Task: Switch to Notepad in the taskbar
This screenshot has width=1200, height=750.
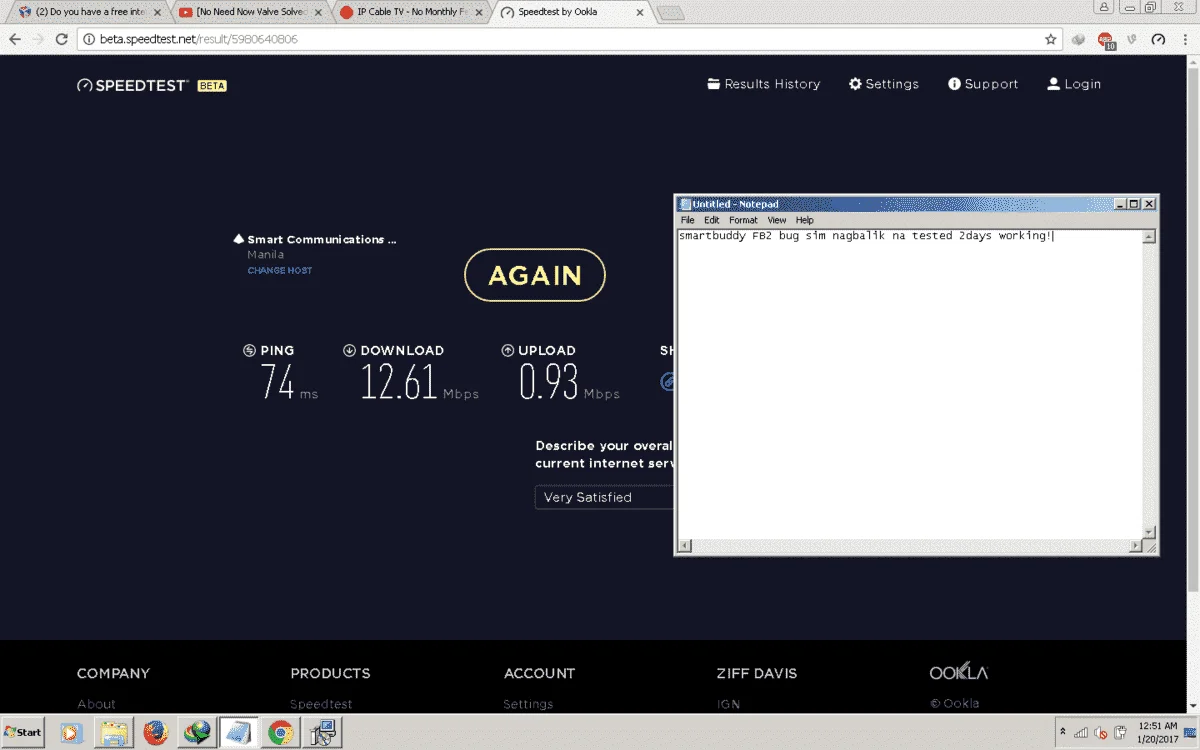Action: [238, 733]
